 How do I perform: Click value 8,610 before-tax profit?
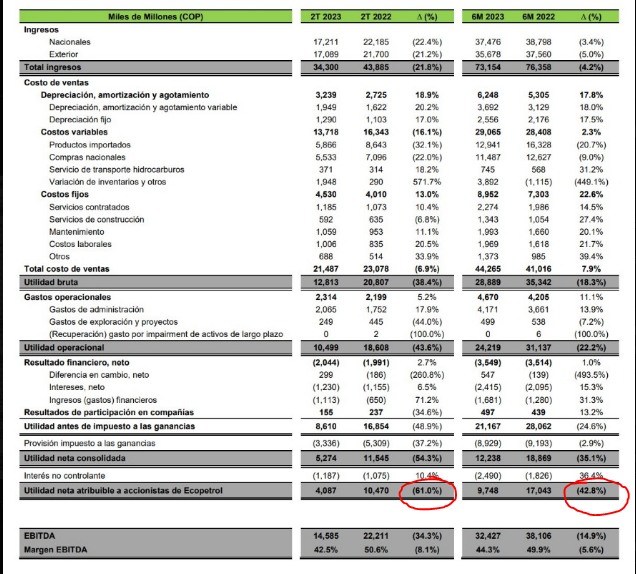pyautogui.click(x=326, y=426)
